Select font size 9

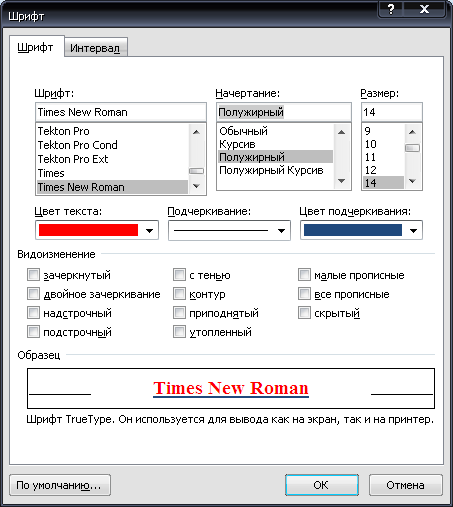pos(383,131)
